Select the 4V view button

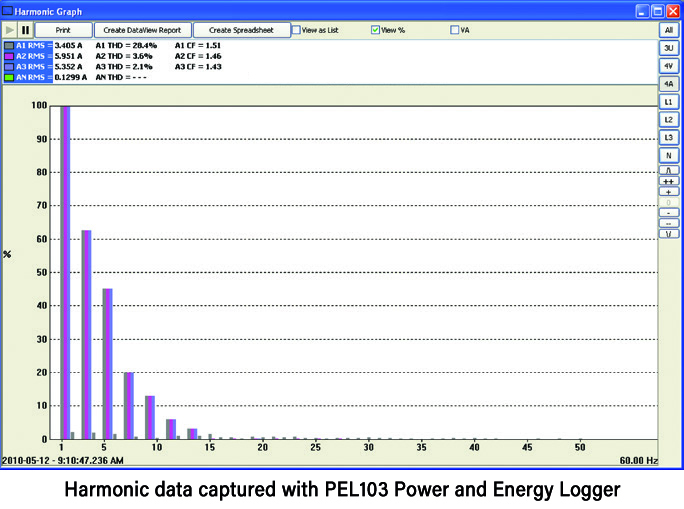(669, 66)
